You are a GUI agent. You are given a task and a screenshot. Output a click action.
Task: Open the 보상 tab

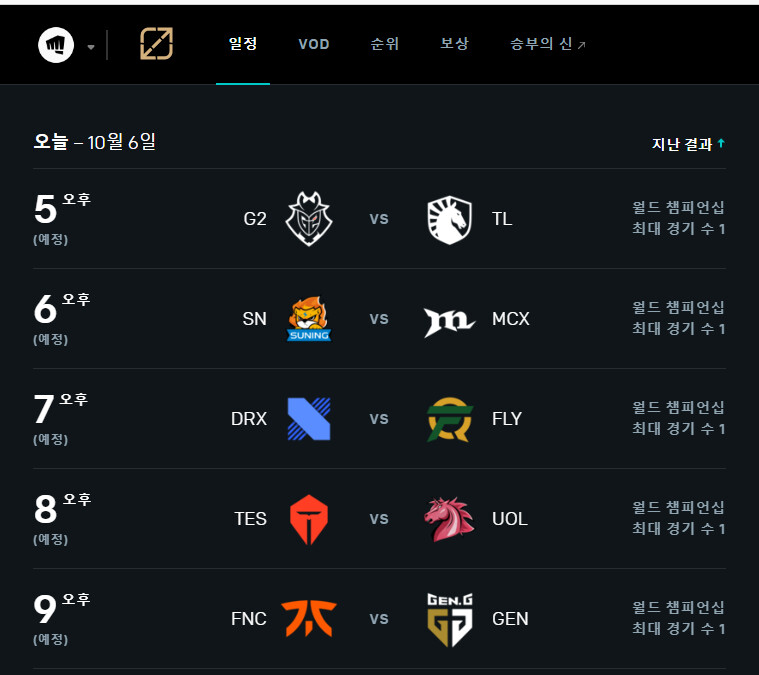point(454,44)
